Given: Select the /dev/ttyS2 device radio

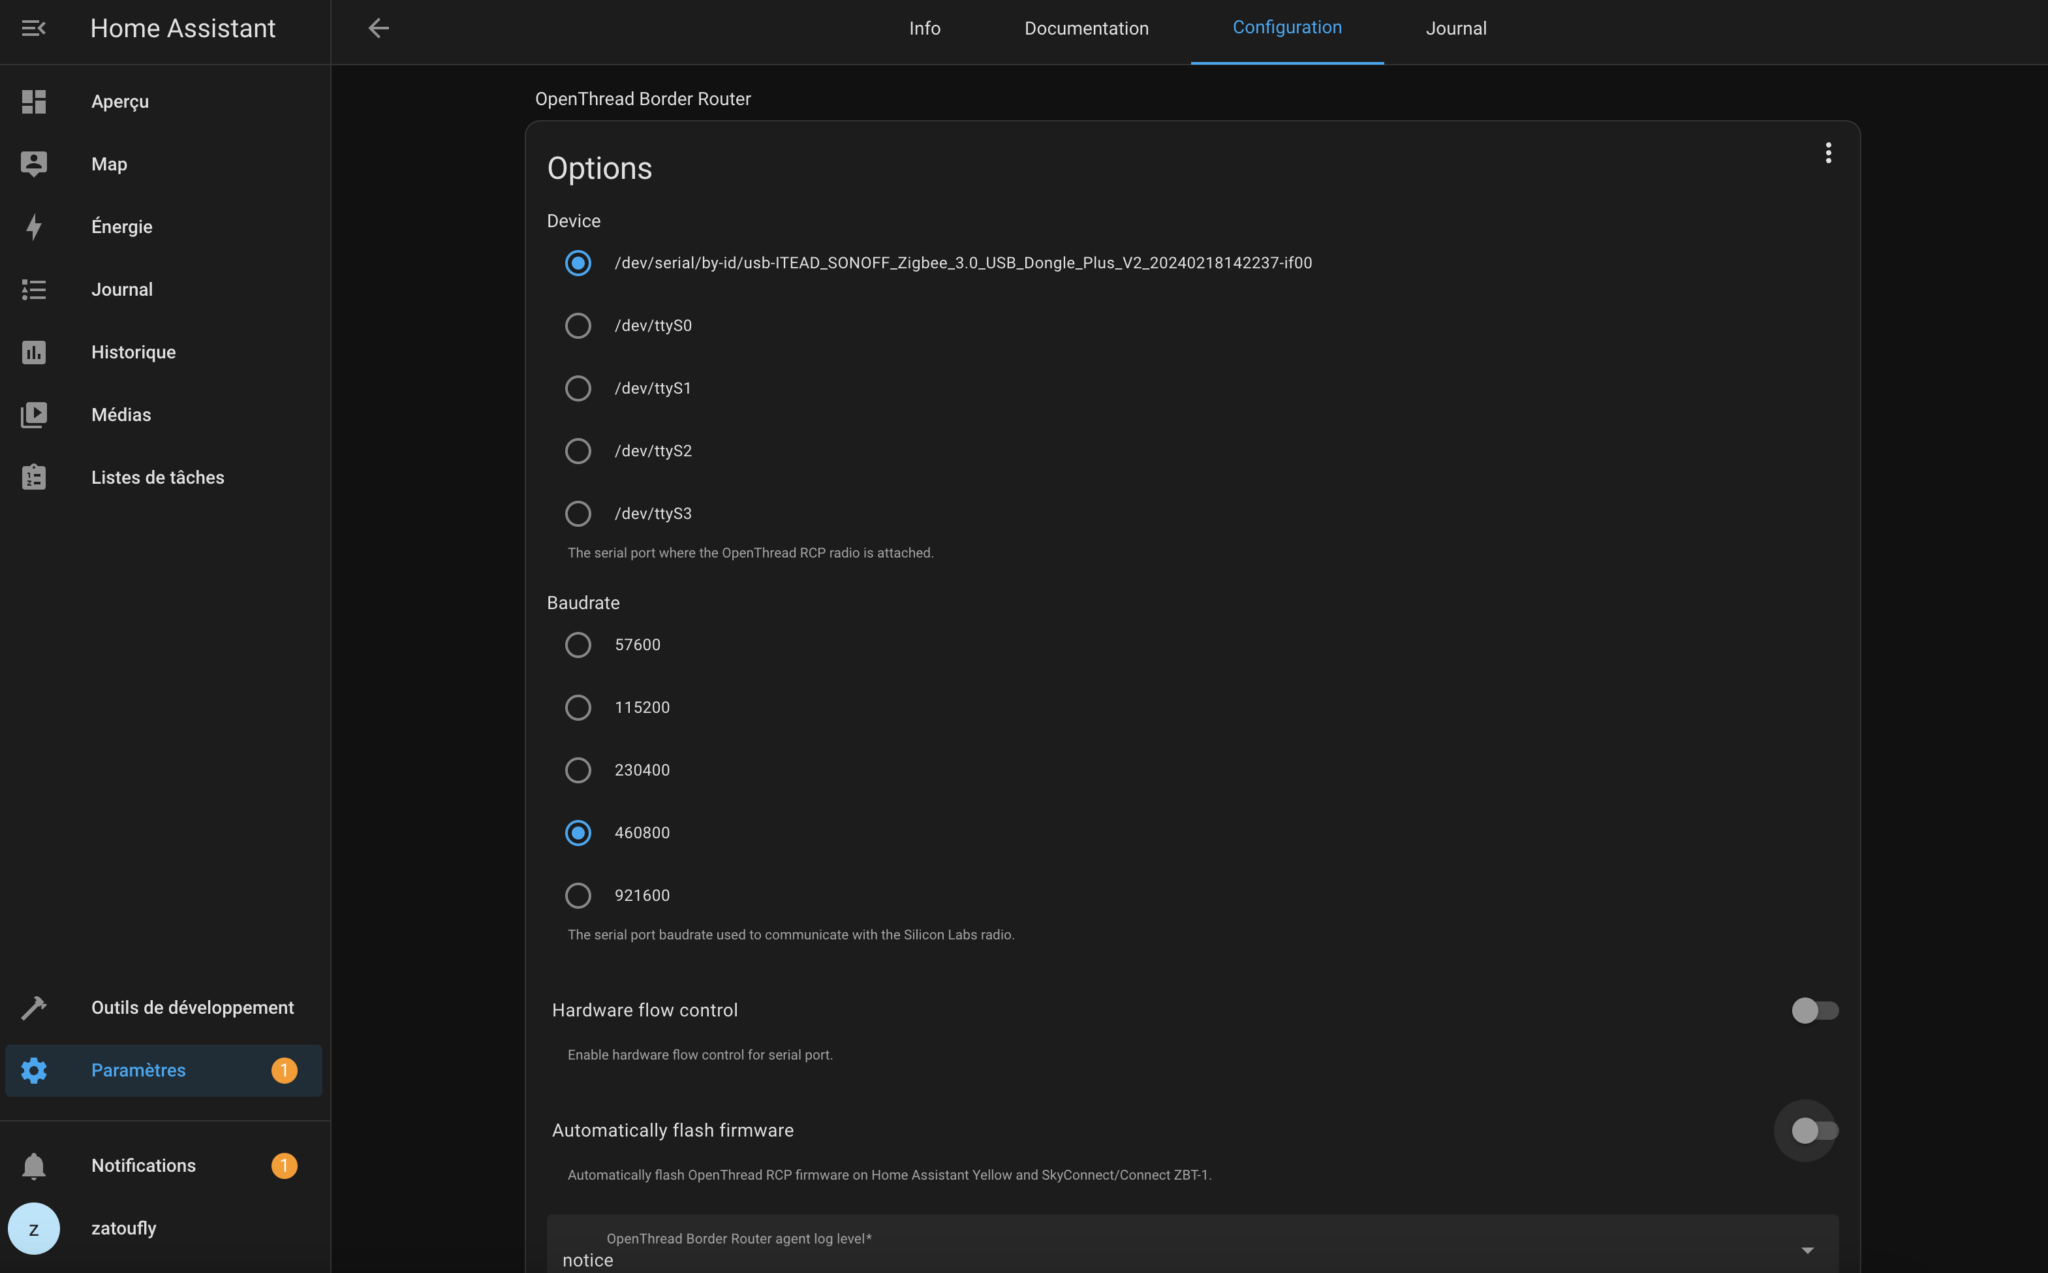Looking at the screenshot, I should 578,451.
